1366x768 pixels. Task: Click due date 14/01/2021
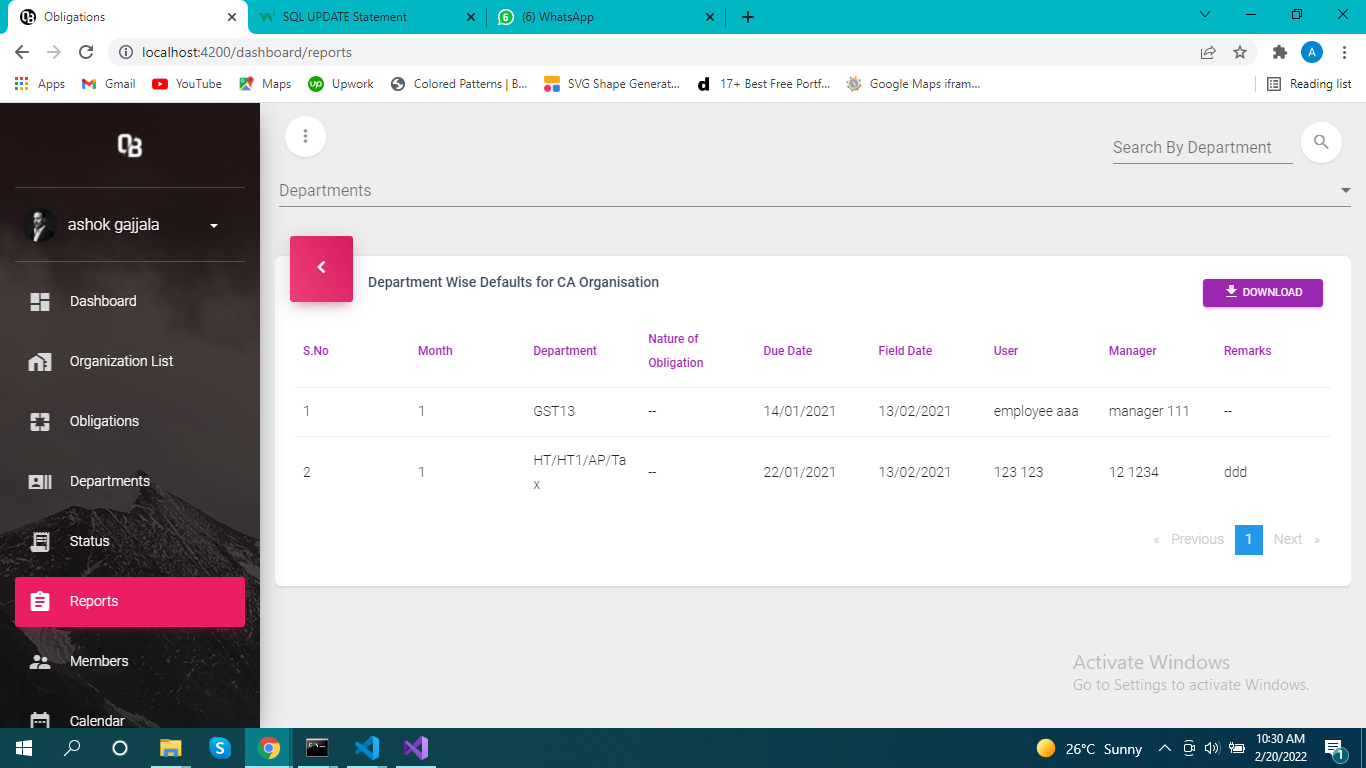tap(799, 411)
